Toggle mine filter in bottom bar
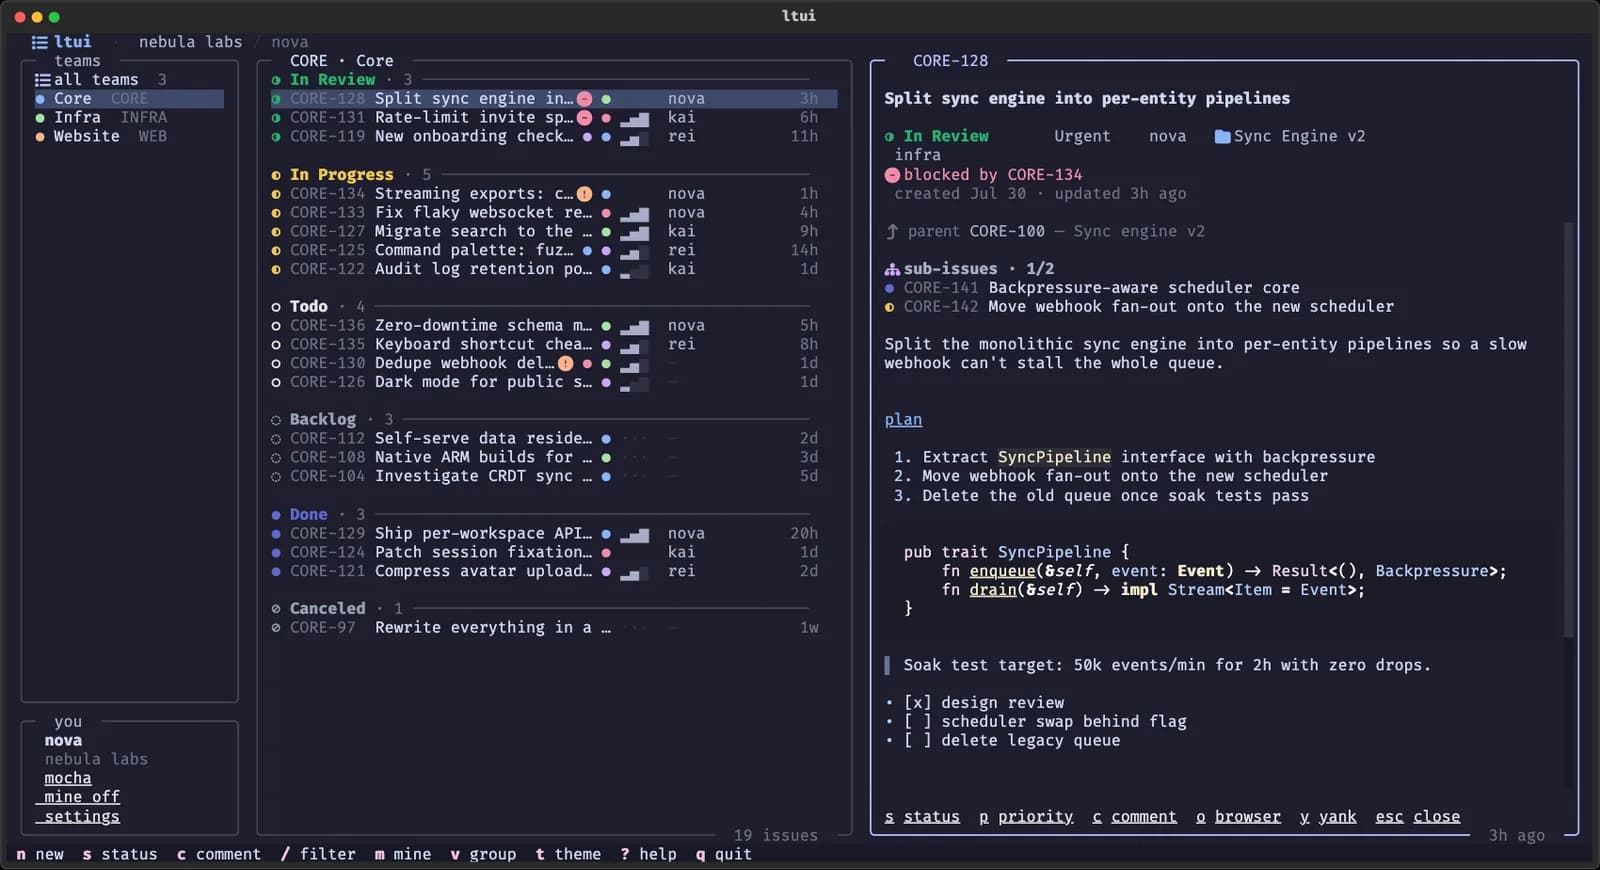Viewport: 1600px width, 870px height. tap(403, 855)
